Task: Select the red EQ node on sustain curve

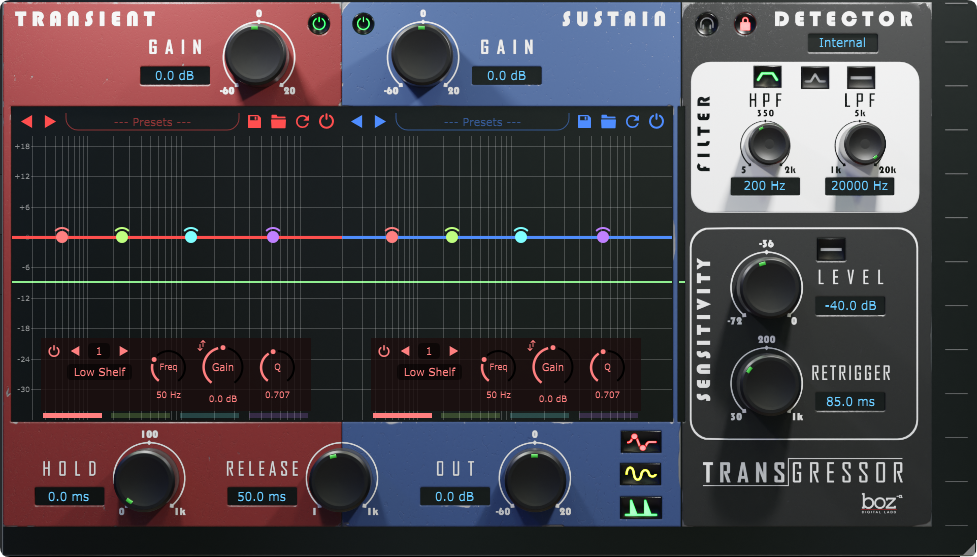Action: click(392, 236)
